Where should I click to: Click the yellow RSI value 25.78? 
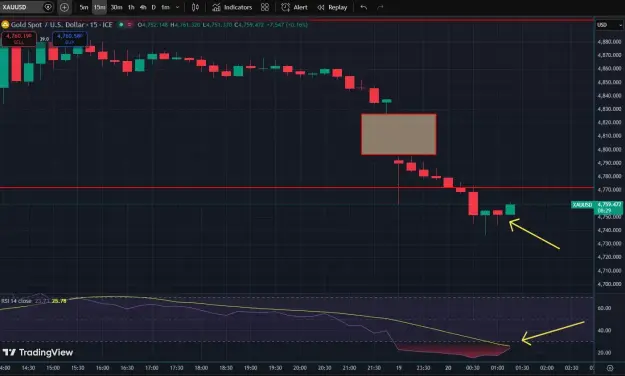(x=59, y=301)
